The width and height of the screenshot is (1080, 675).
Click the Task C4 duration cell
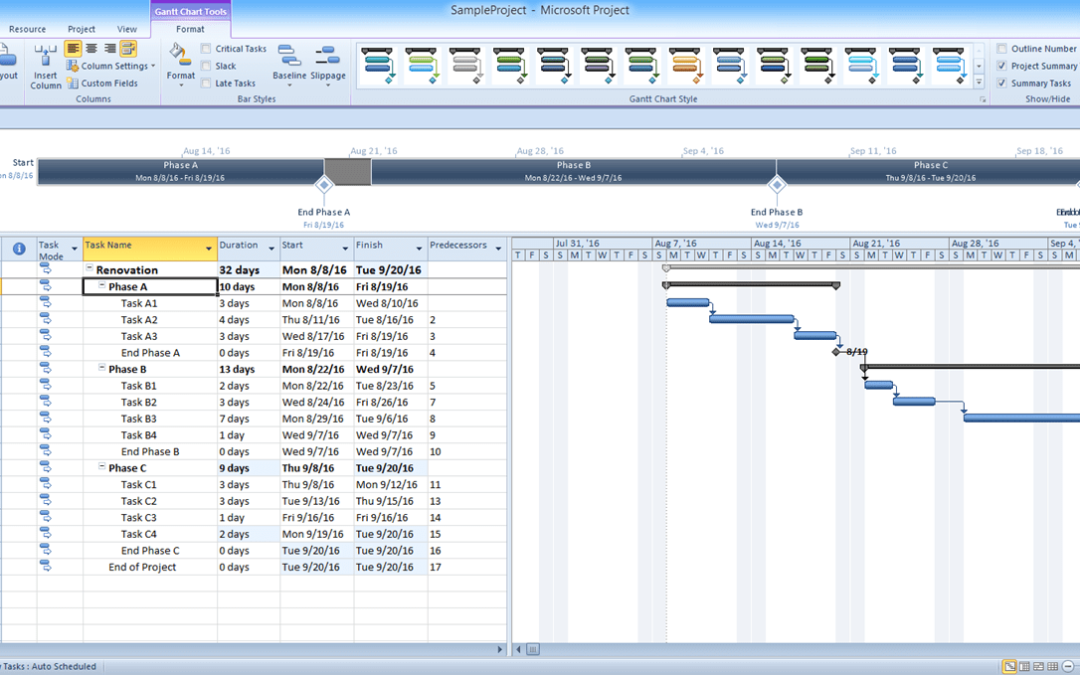[x=248, y=534]
